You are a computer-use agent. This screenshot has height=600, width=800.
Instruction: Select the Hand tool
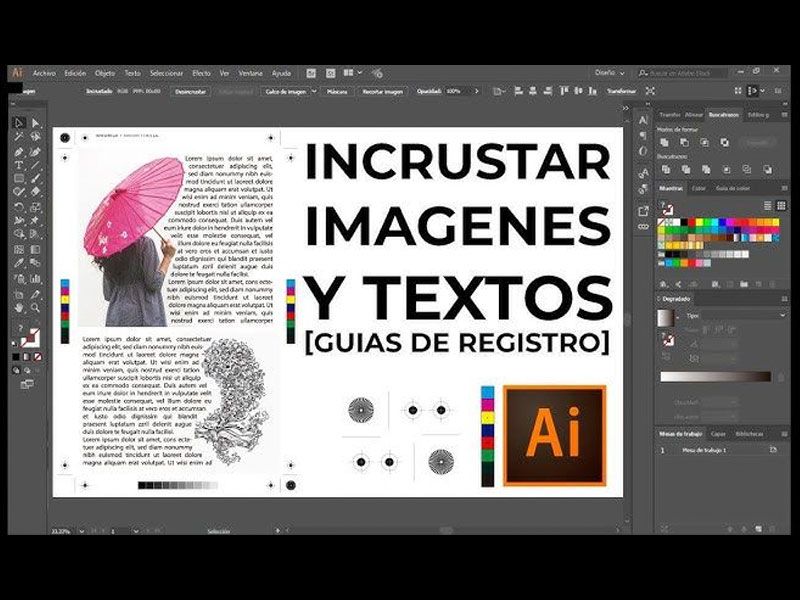(x=19, y=308)
